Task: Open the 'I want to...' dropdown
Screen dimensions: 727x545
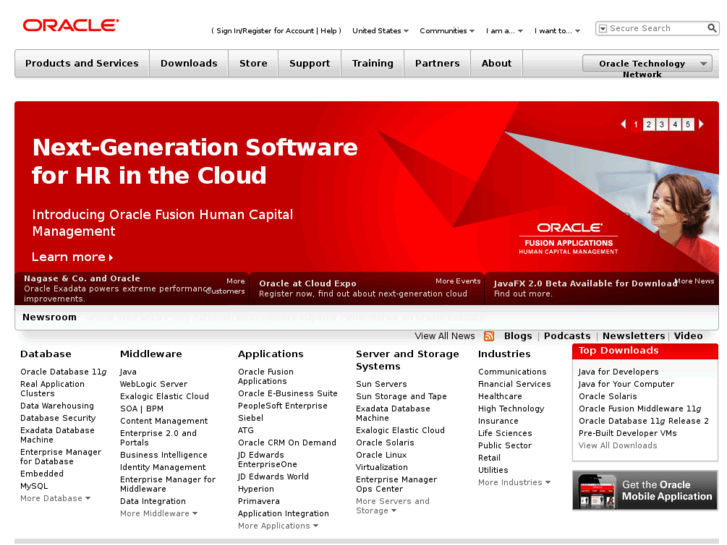Action: (557, 31)
